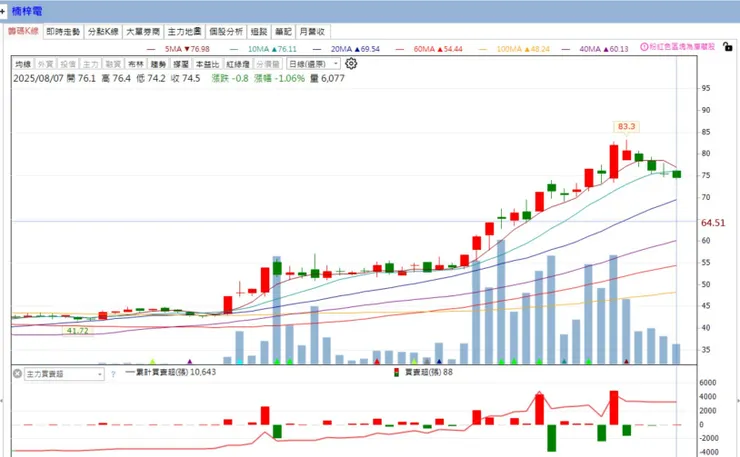
Task: Remove the 主力買賣超 indicator panel
Action: coord(17,374)
